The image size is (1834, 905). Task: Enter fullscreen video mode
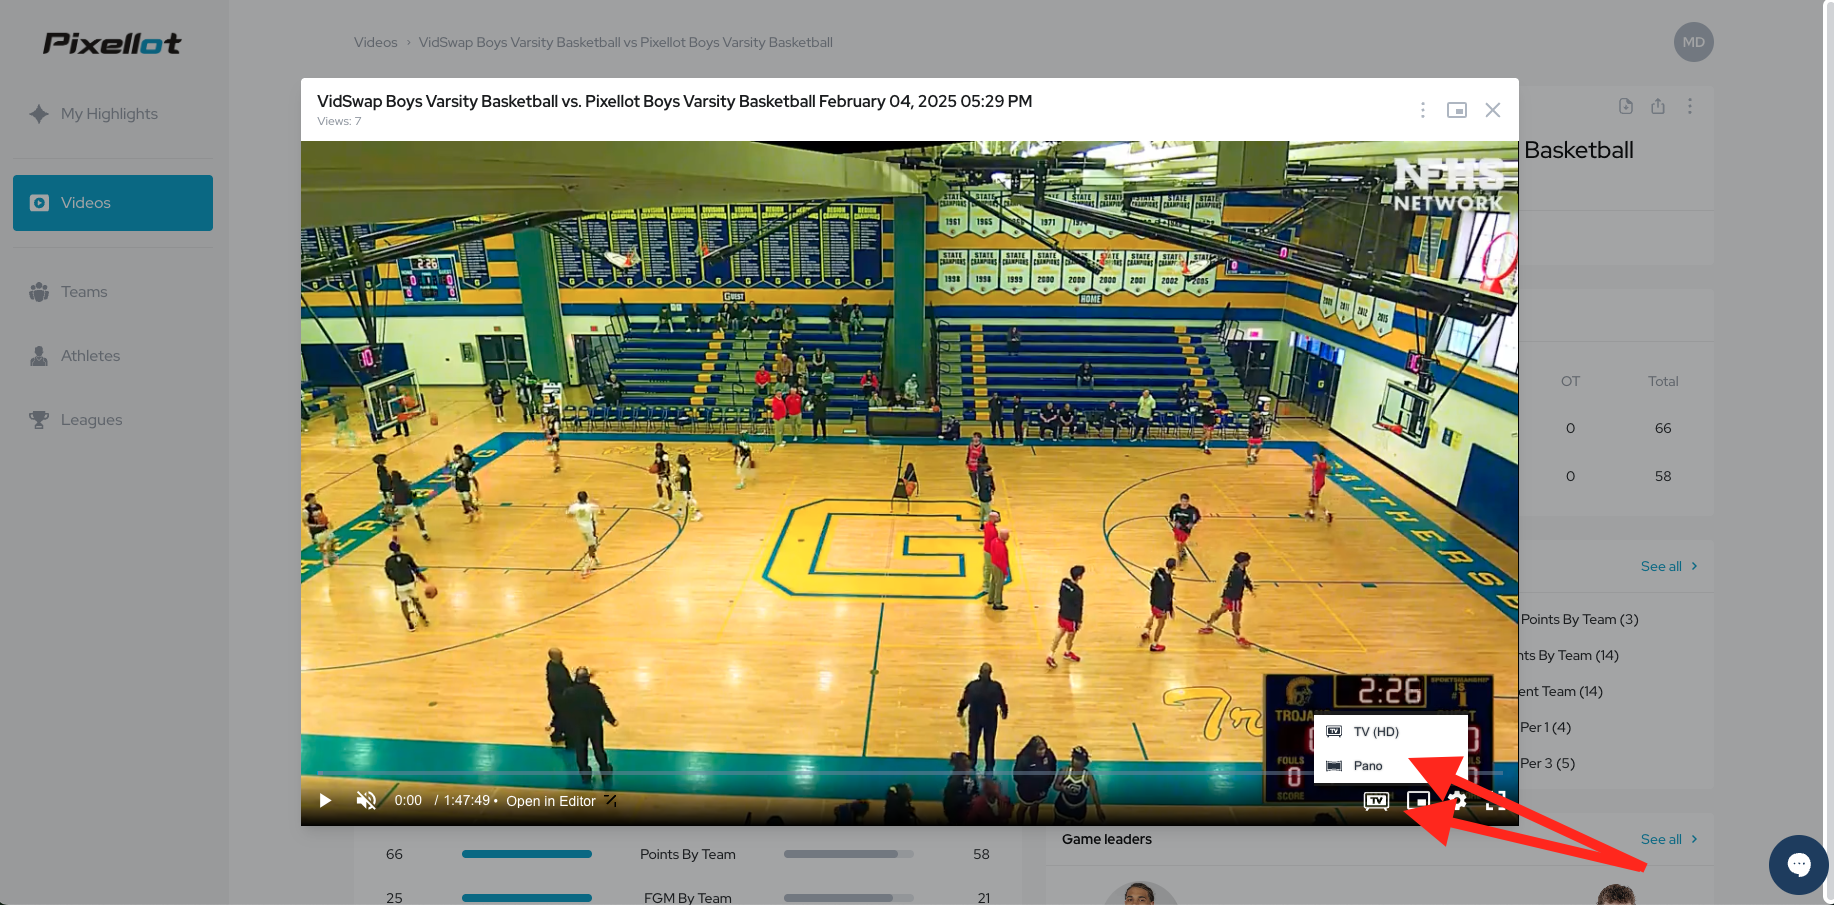1496,801
